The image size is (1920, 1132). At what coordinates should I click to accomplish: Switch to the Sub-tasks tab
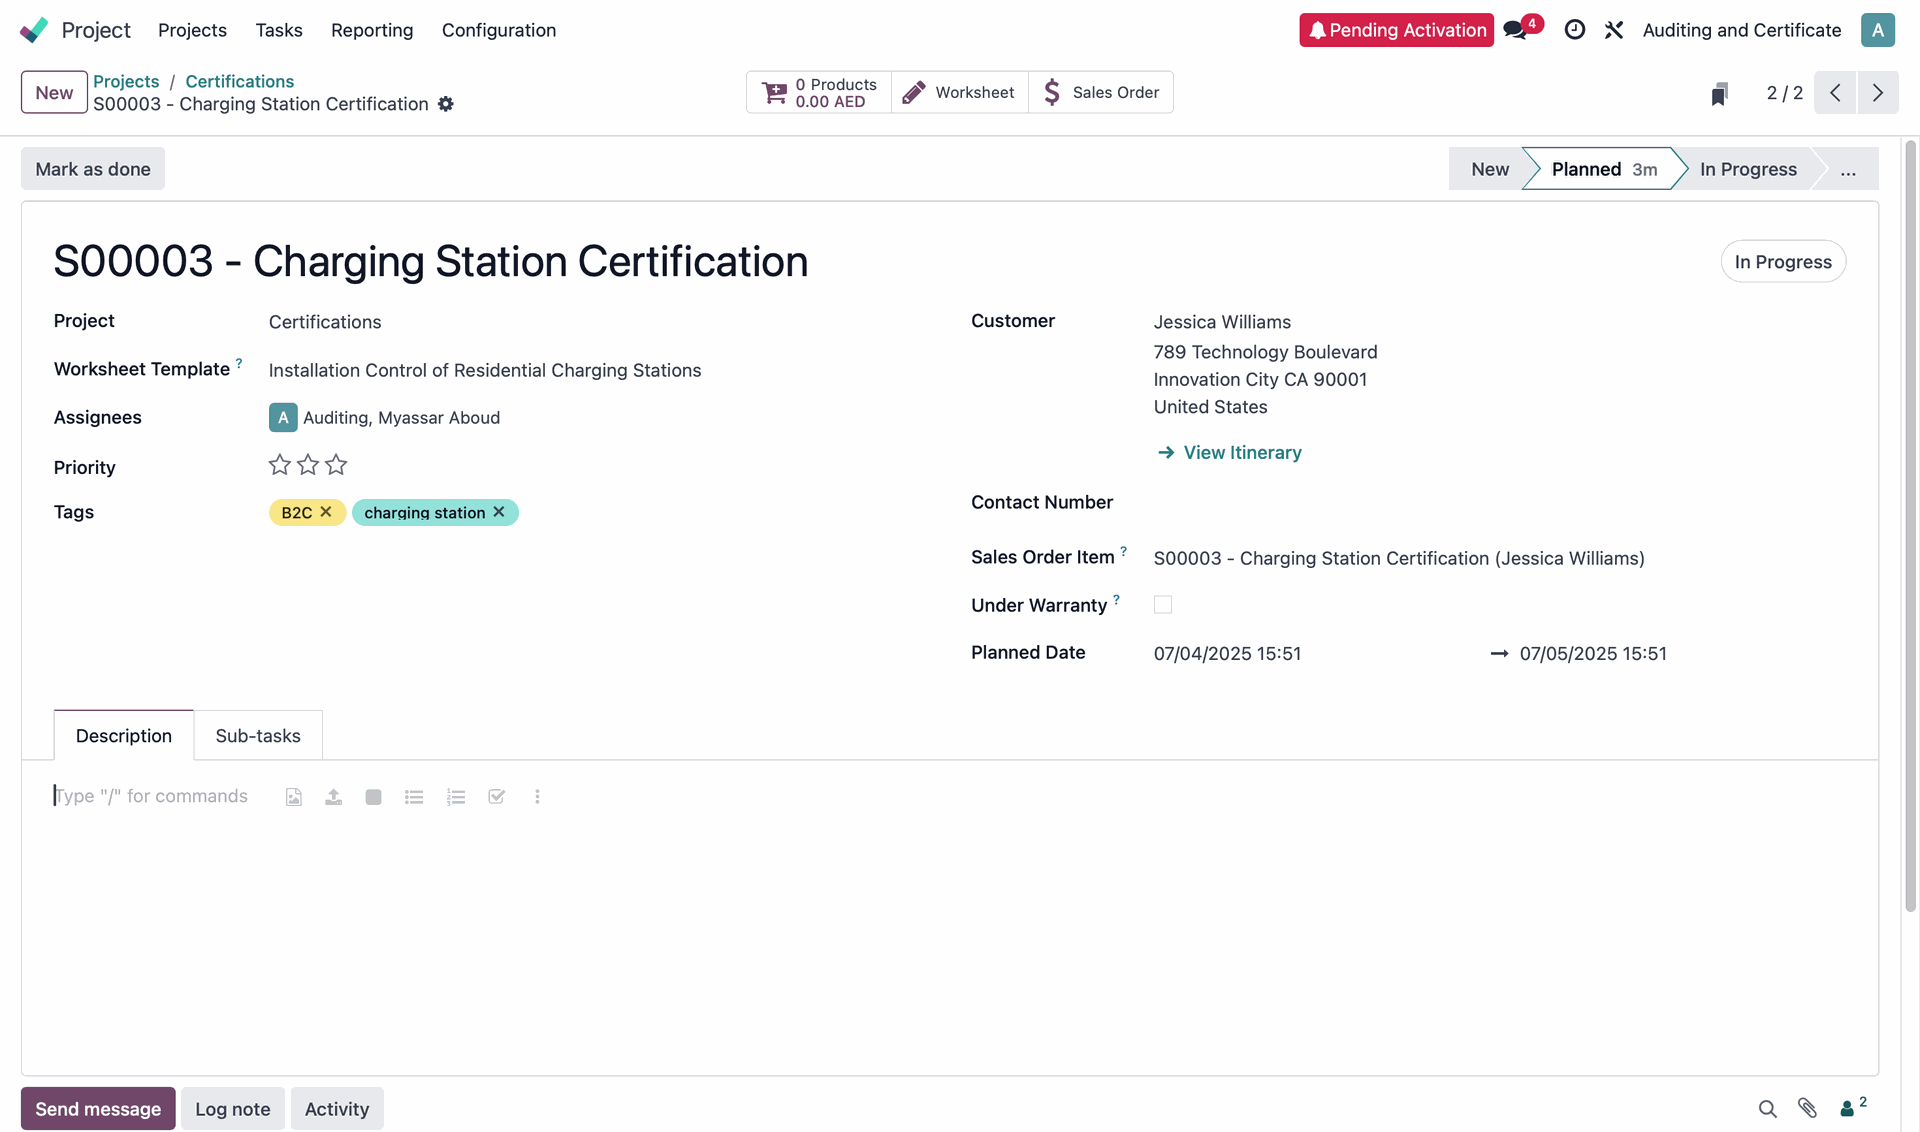(x=258, y=736)
